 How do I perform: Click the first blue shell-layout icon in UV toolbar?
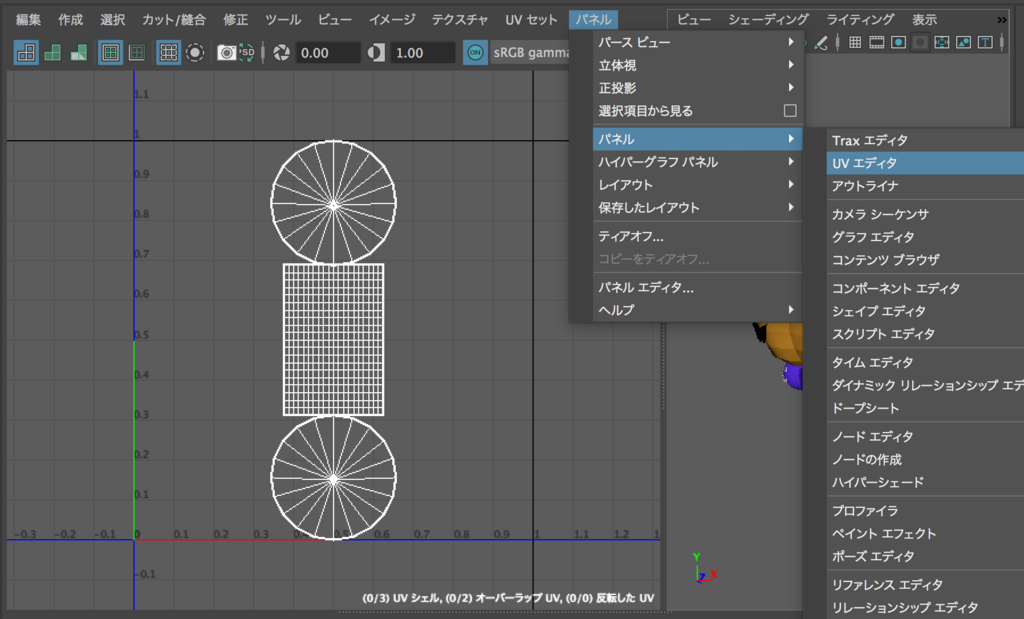pyautogui.click(x=26, y=52)
